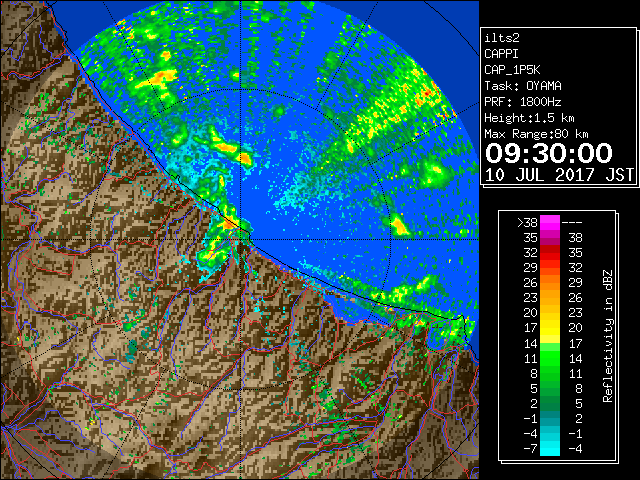640x480 pixels.
Task: Click the red 32 dBZ legend color
Action: 550,253
